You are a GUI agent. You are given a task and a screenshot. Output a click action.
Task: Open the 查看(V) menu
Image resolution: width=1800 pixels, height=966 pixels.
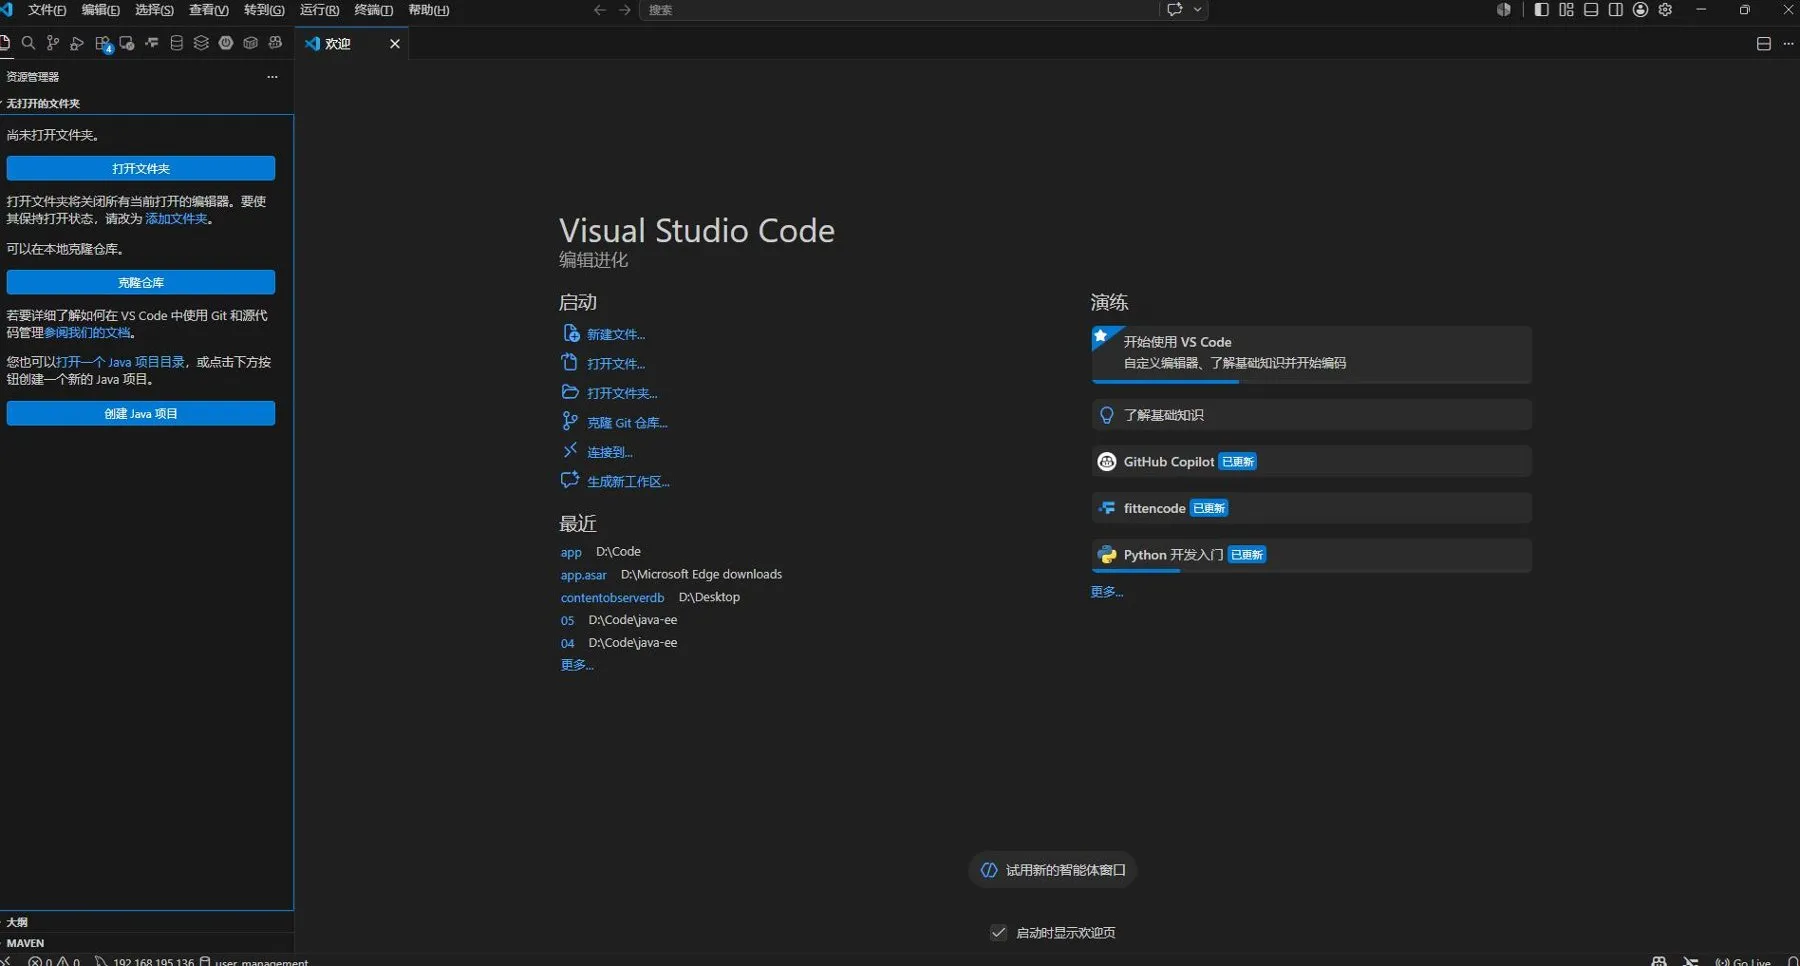(x=208, y=10)
